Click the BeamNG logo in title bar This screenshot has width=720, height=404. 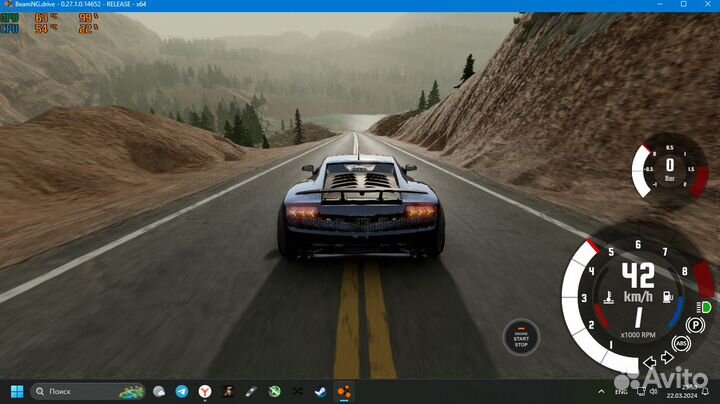point(8,4)
